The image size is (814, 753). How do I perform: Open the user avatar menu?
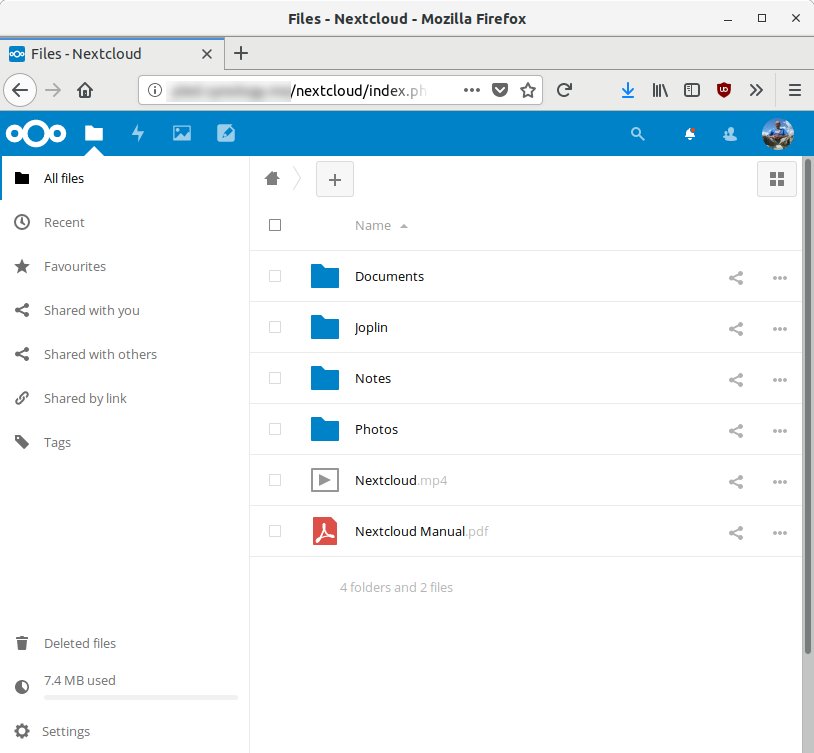(778, 134)
